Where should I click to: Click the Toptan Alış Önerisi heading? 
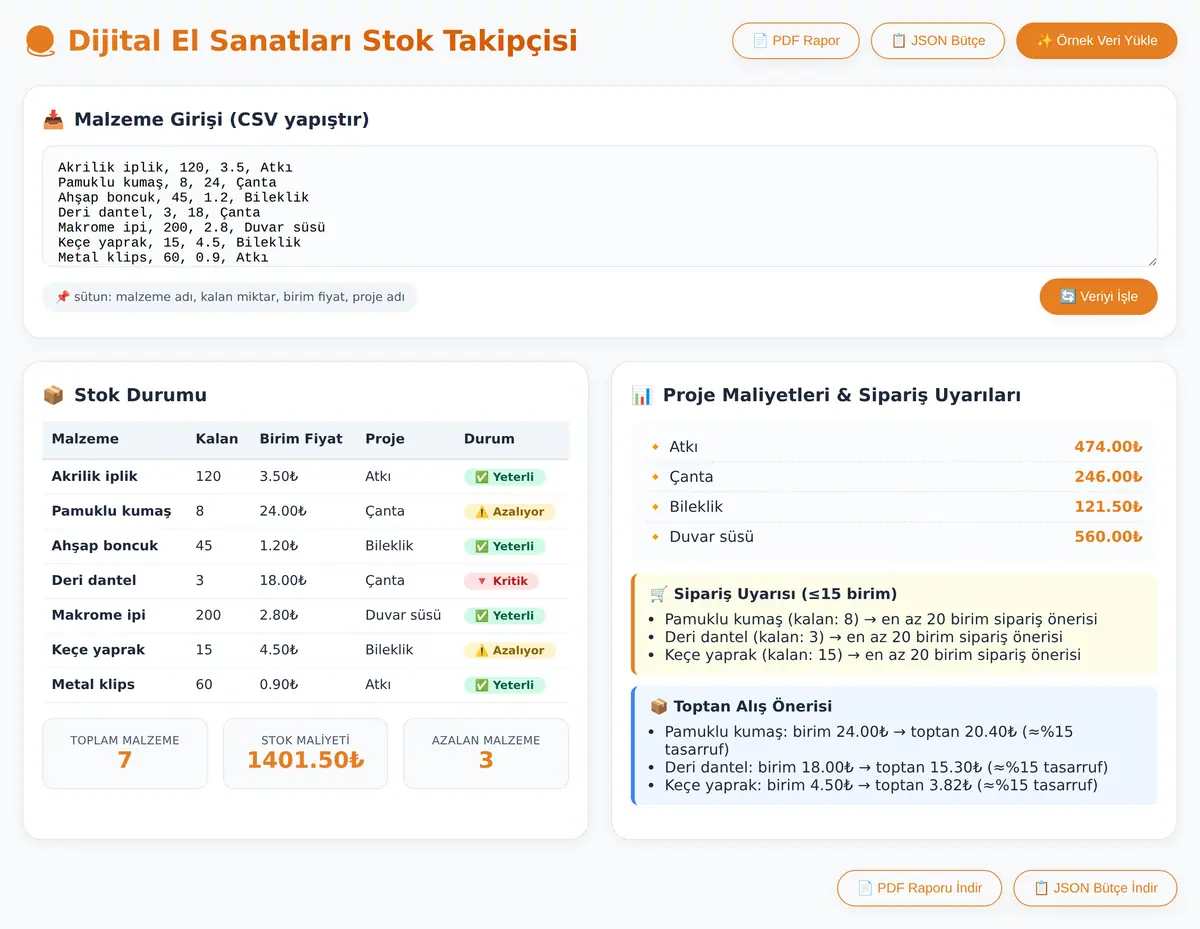pos(740,706)
